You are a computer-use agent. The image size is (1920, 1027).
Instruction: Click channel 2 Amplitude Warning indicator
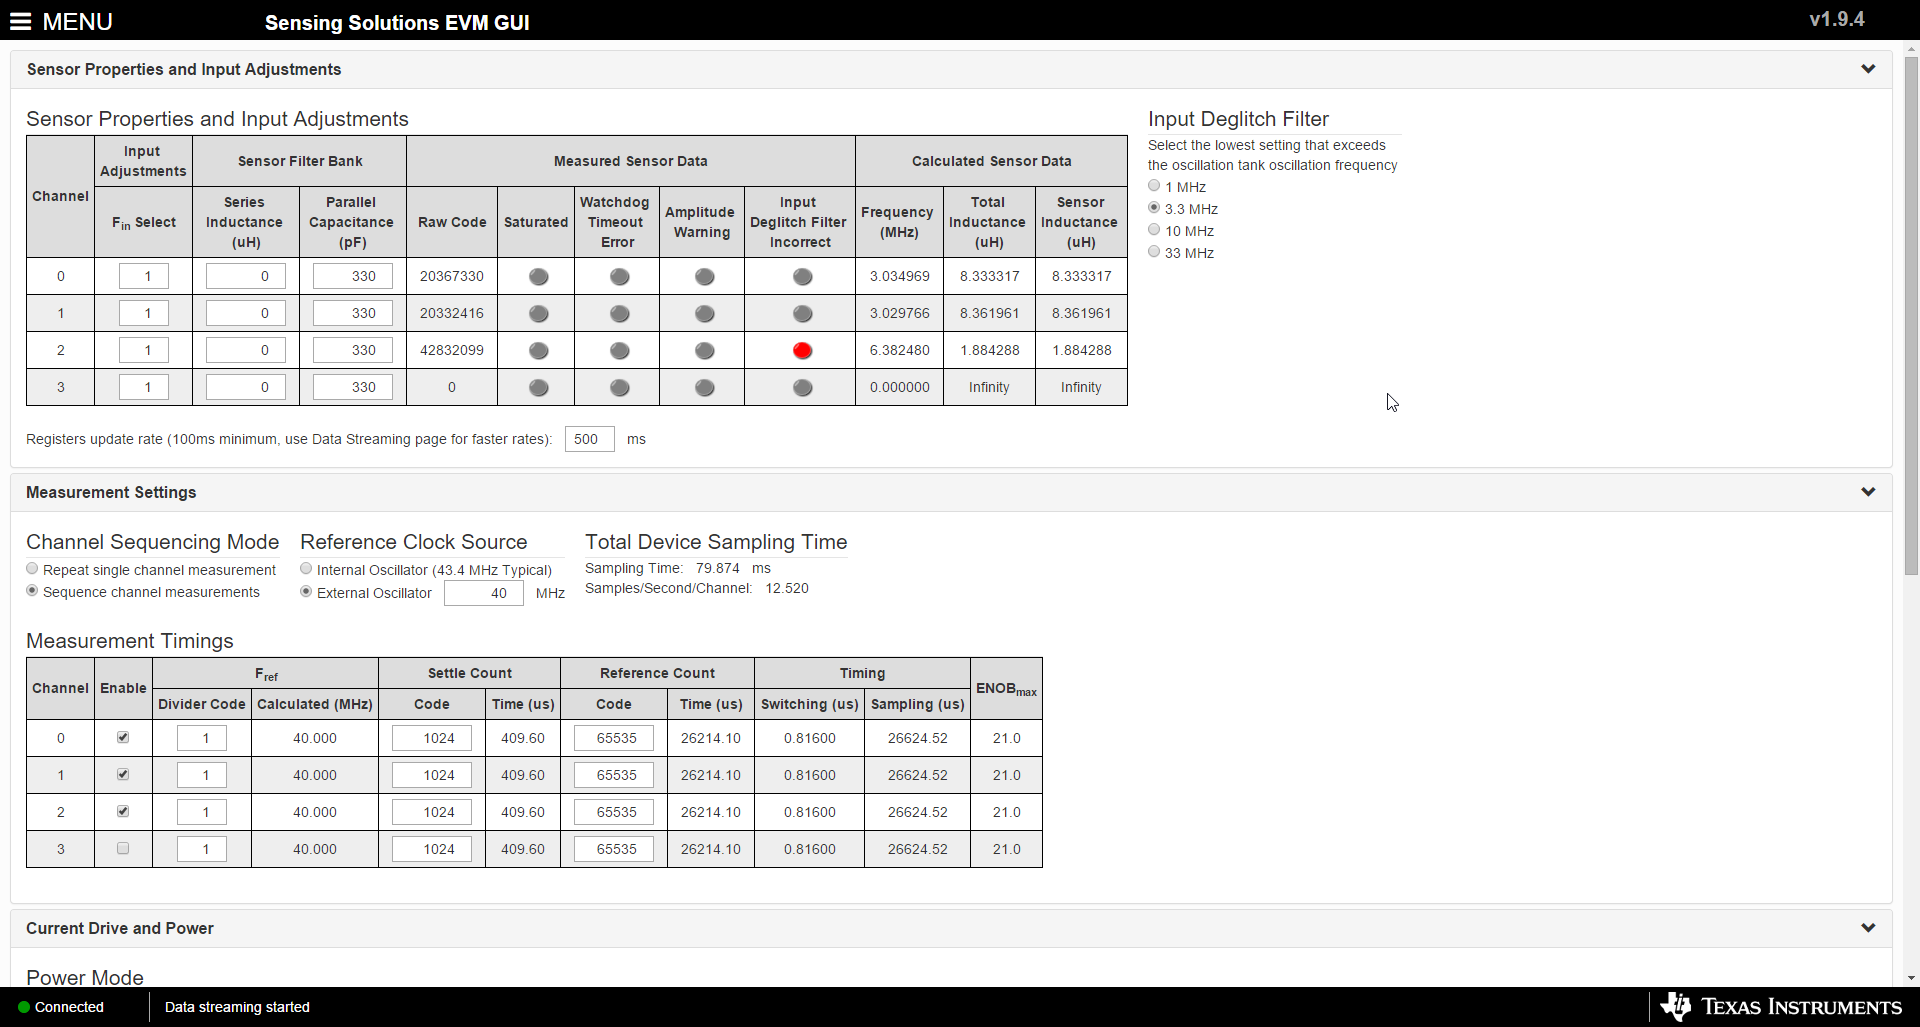pos(705,351)
